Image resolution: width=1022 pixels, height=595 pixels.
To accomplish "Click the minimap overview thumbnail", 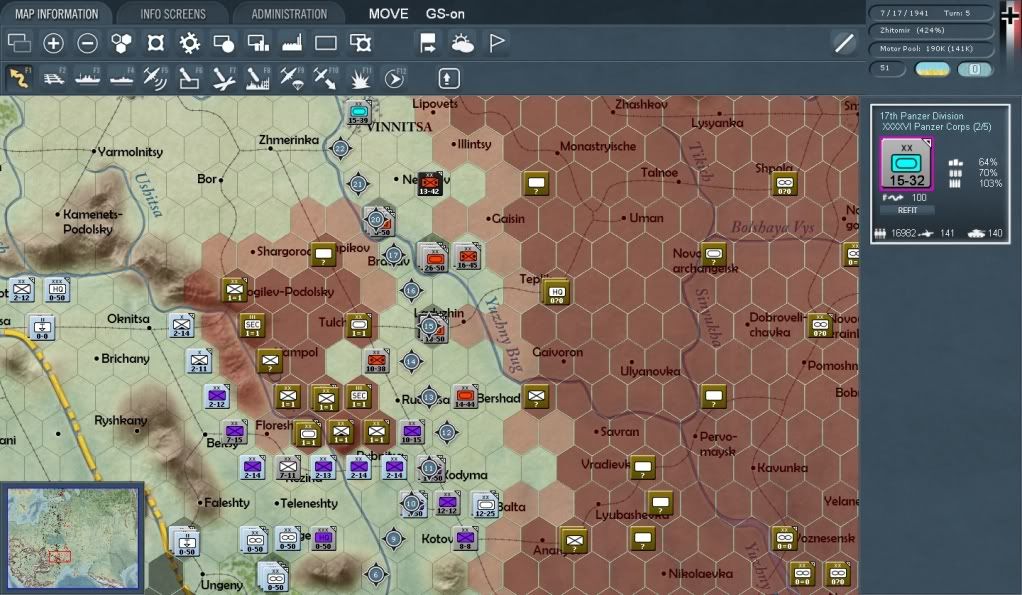I will pos(72,537).
